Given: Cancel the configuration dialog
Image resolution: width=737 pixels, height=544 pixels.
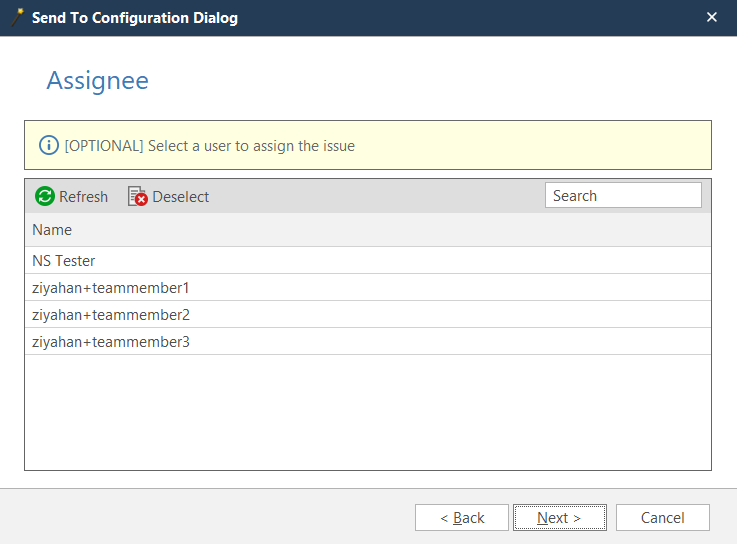Looking at the screenshot, I should [x=662, y=518].
